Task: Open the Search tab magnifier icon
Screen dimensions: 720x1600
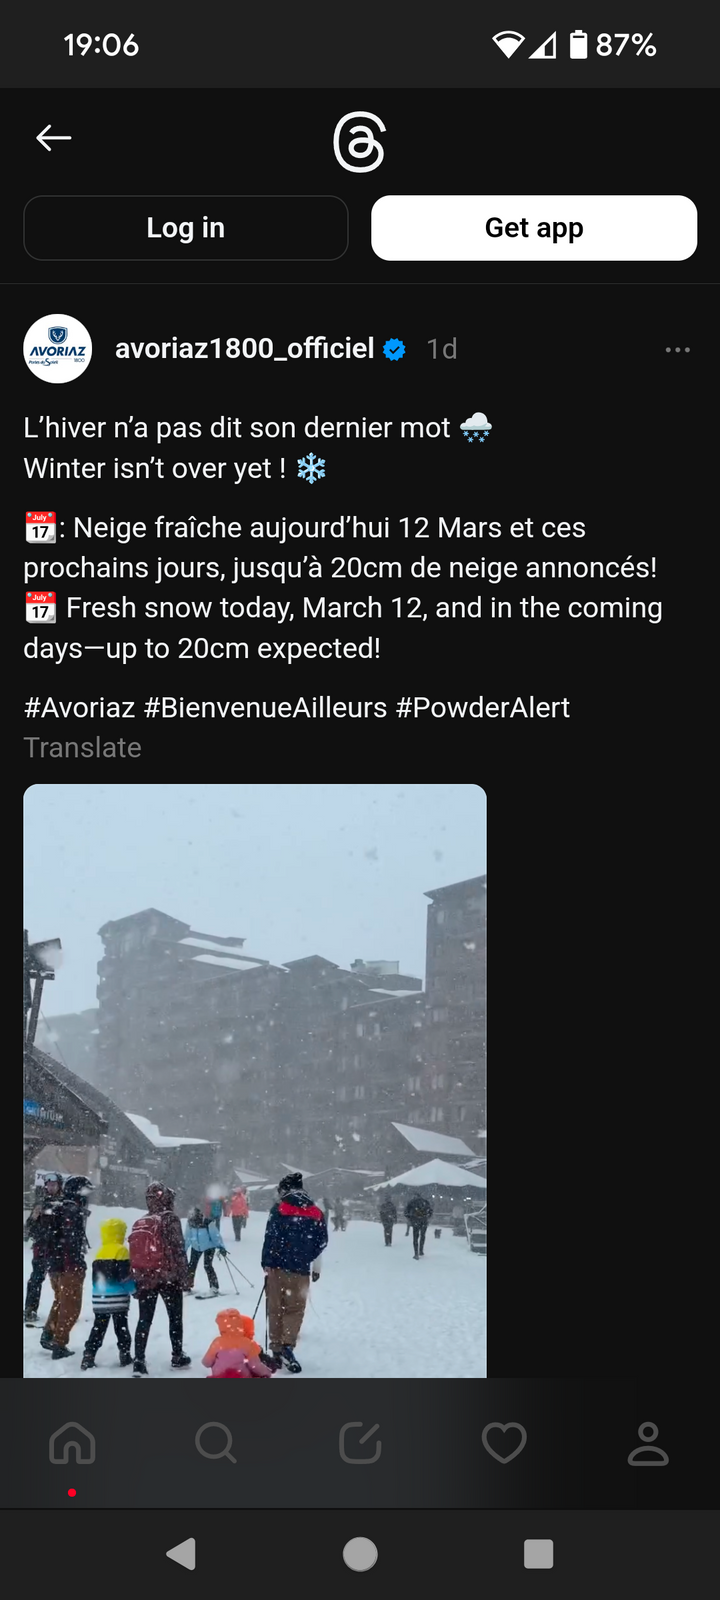Action: [216, 1443]
